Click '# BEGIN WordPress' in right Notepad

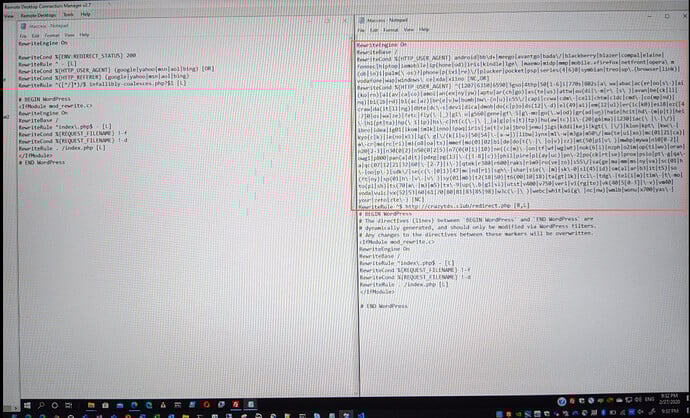click(385, 214)
